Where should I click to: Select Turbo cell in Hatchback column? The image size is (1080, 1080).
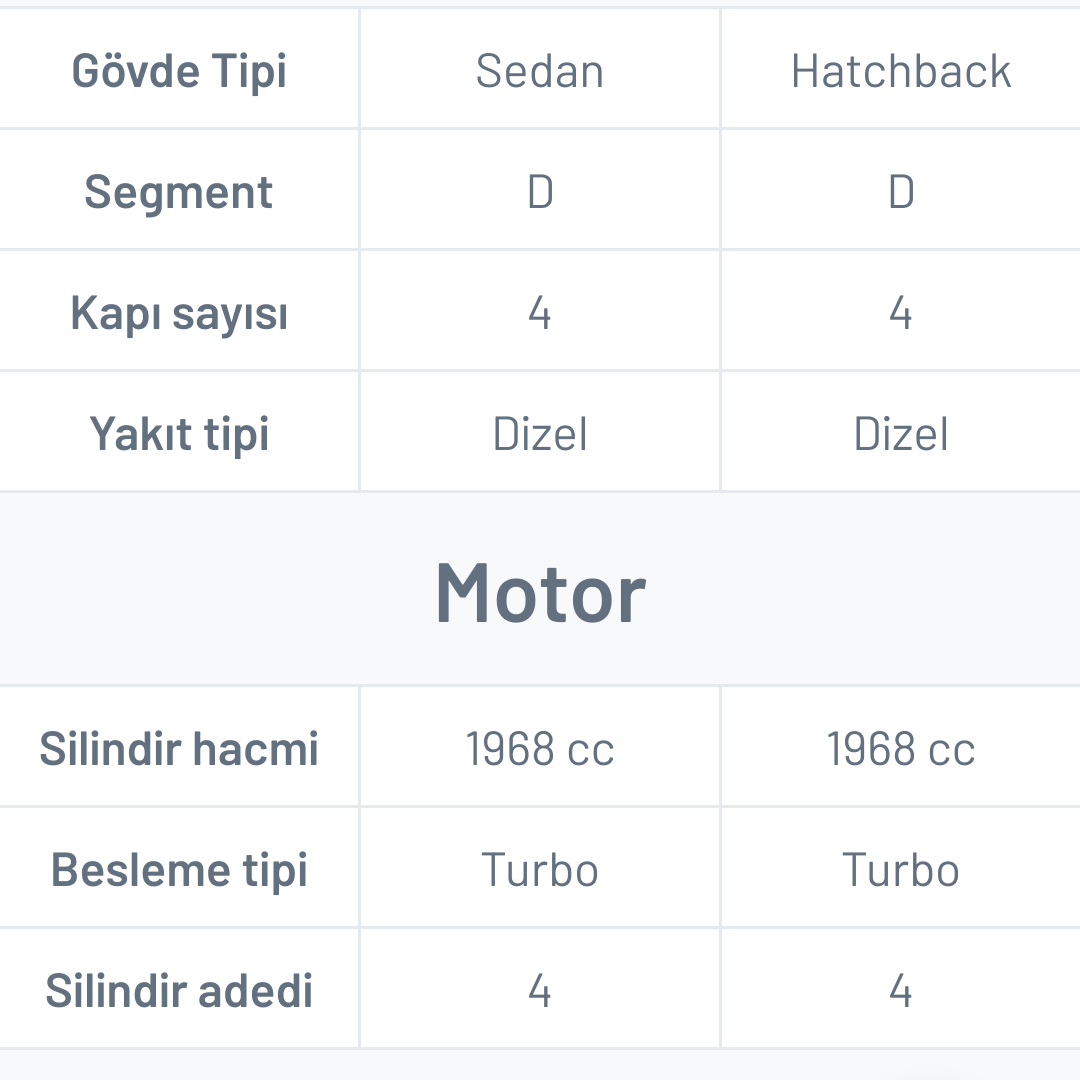point(901,870)
